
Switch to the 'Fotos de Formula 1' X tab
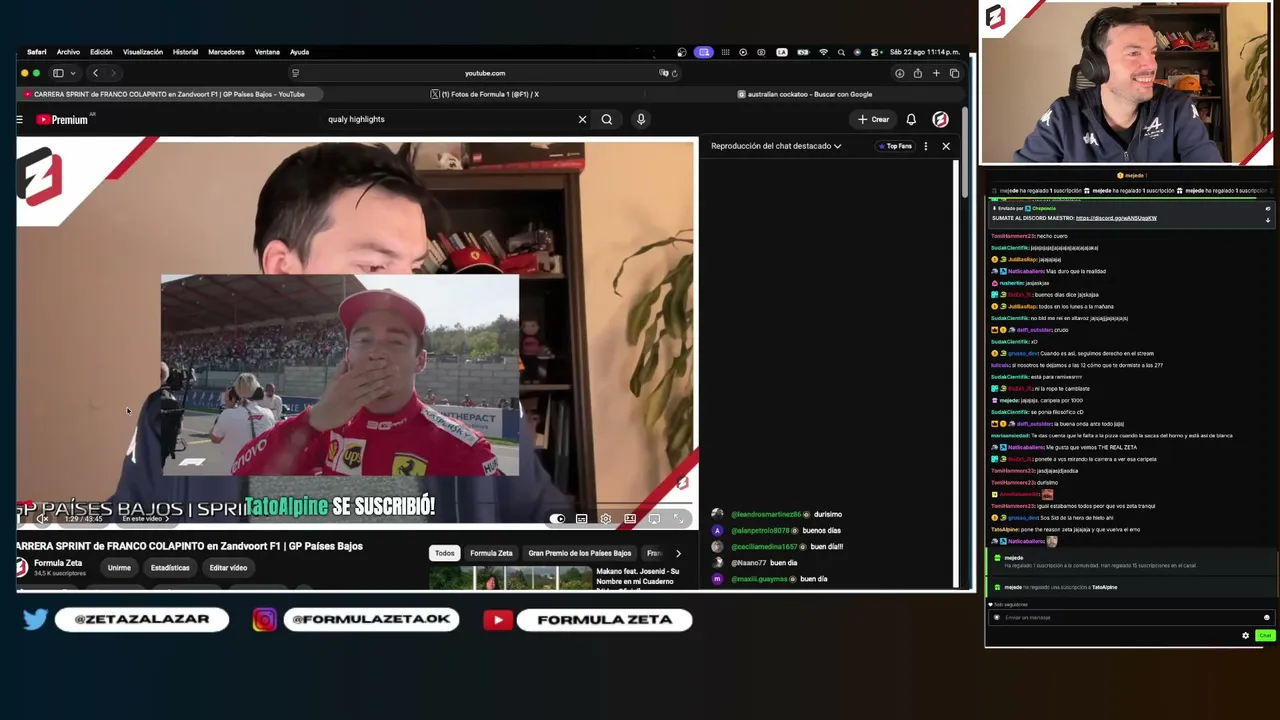pos(485,94)
